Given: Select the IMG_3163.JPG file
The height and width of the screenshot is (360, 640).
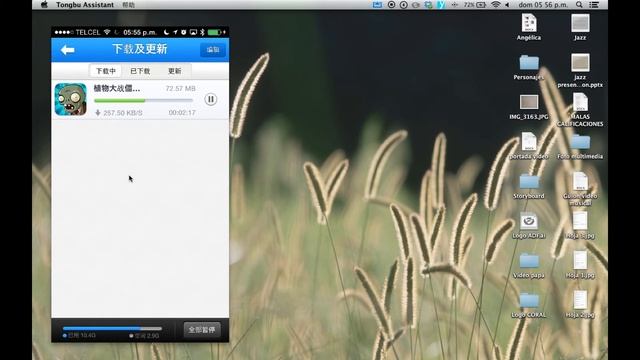Looking at the screenshot, I should pyautogui.click(x=529, y=107).
